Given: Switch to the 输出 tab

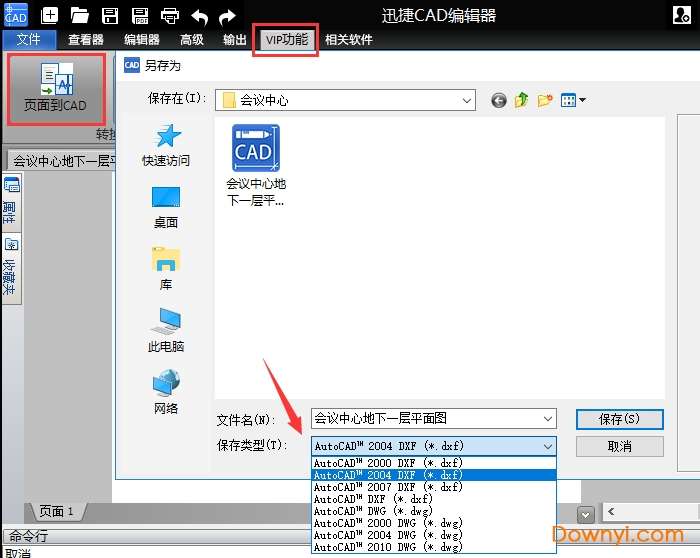Looking at the screenshot, I should (235, 40).
